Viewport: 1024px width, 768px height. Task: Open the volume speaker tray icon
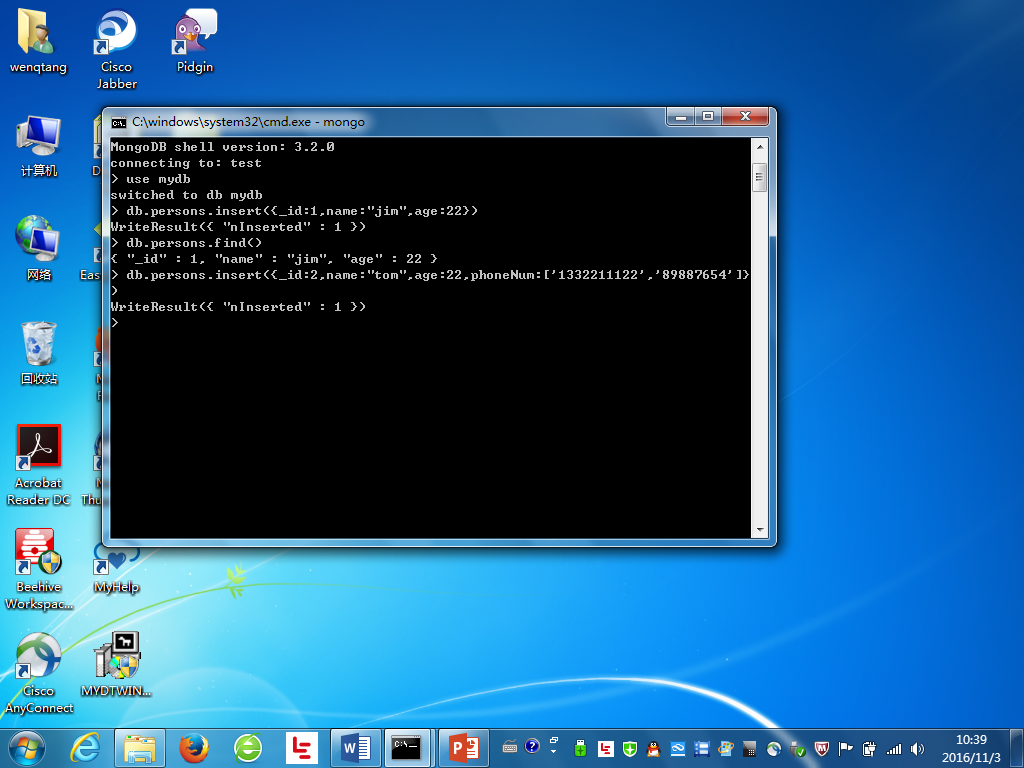918,748
